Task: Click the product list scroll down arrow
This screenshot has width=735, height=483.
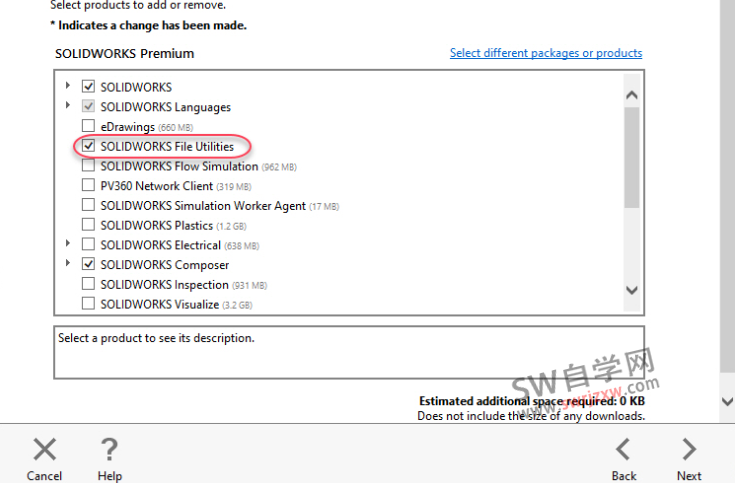Action: (x=632, y=290)
